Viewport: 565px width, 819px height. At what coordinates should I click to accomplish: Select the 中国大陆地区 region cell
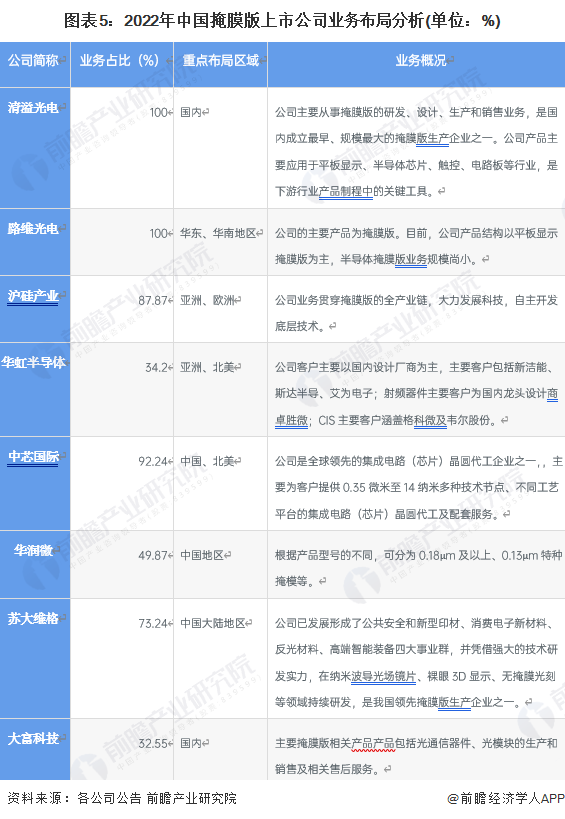click(213, 623)
